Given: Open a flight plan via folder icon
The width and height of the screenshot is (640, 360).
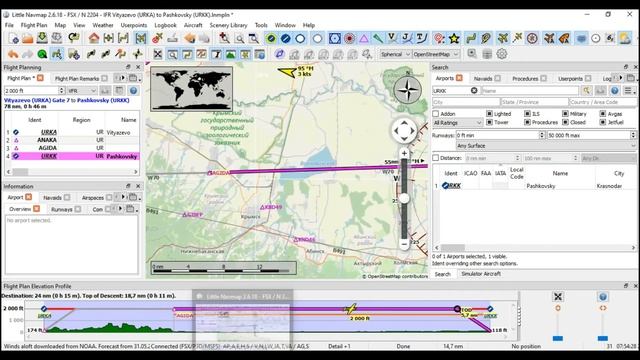Looking at the screenshot, I should coord(27,38).
